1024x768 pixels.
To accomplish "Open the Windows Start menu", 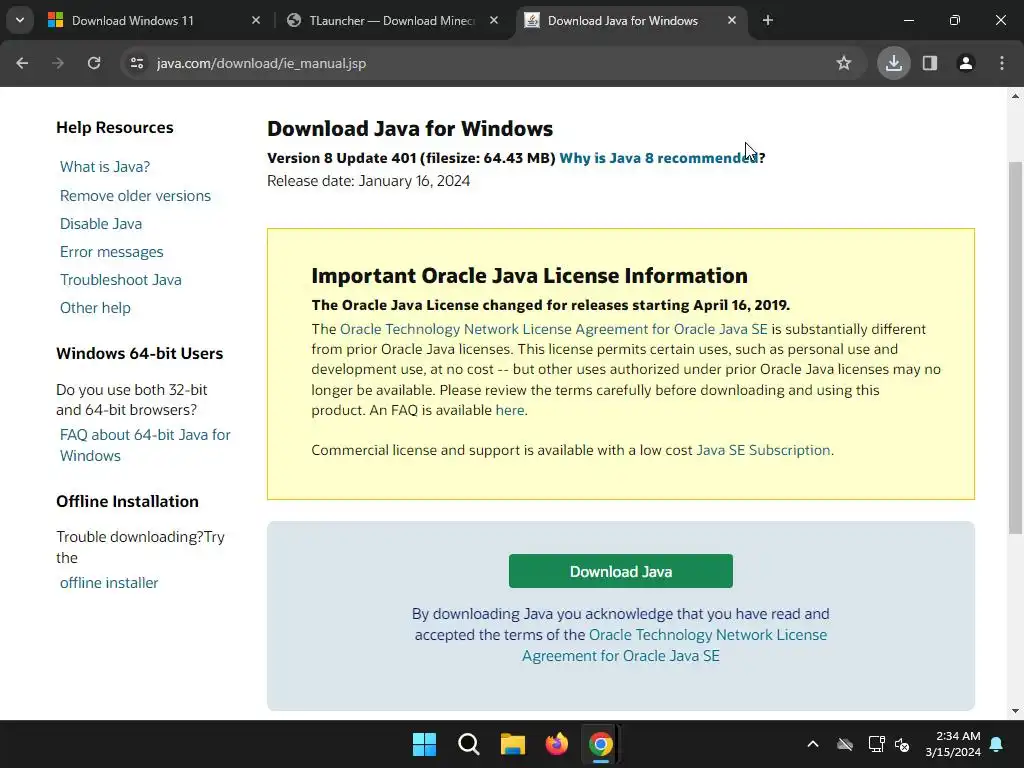I will [424, 744].
